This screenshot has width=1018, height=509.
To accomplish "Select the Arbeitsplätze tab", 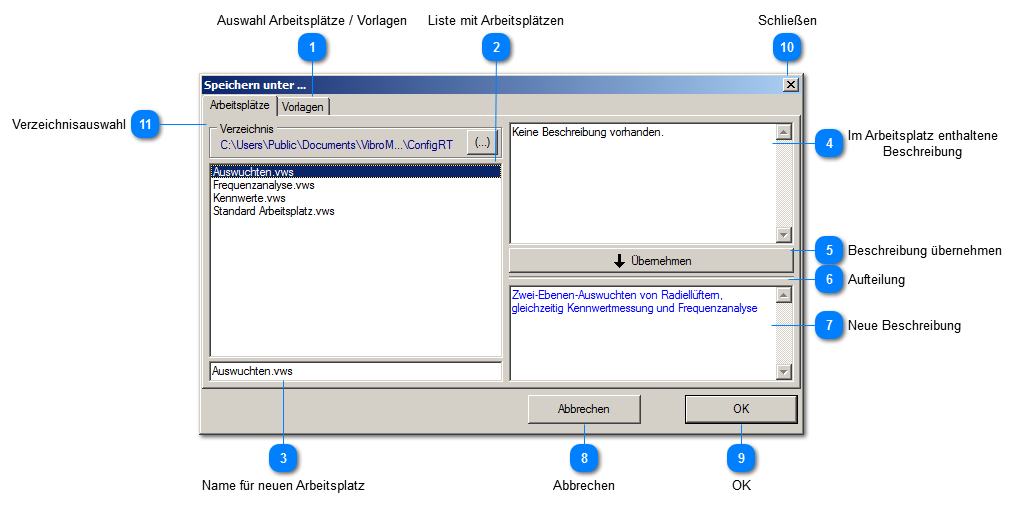I will click(x=239, y=105).
